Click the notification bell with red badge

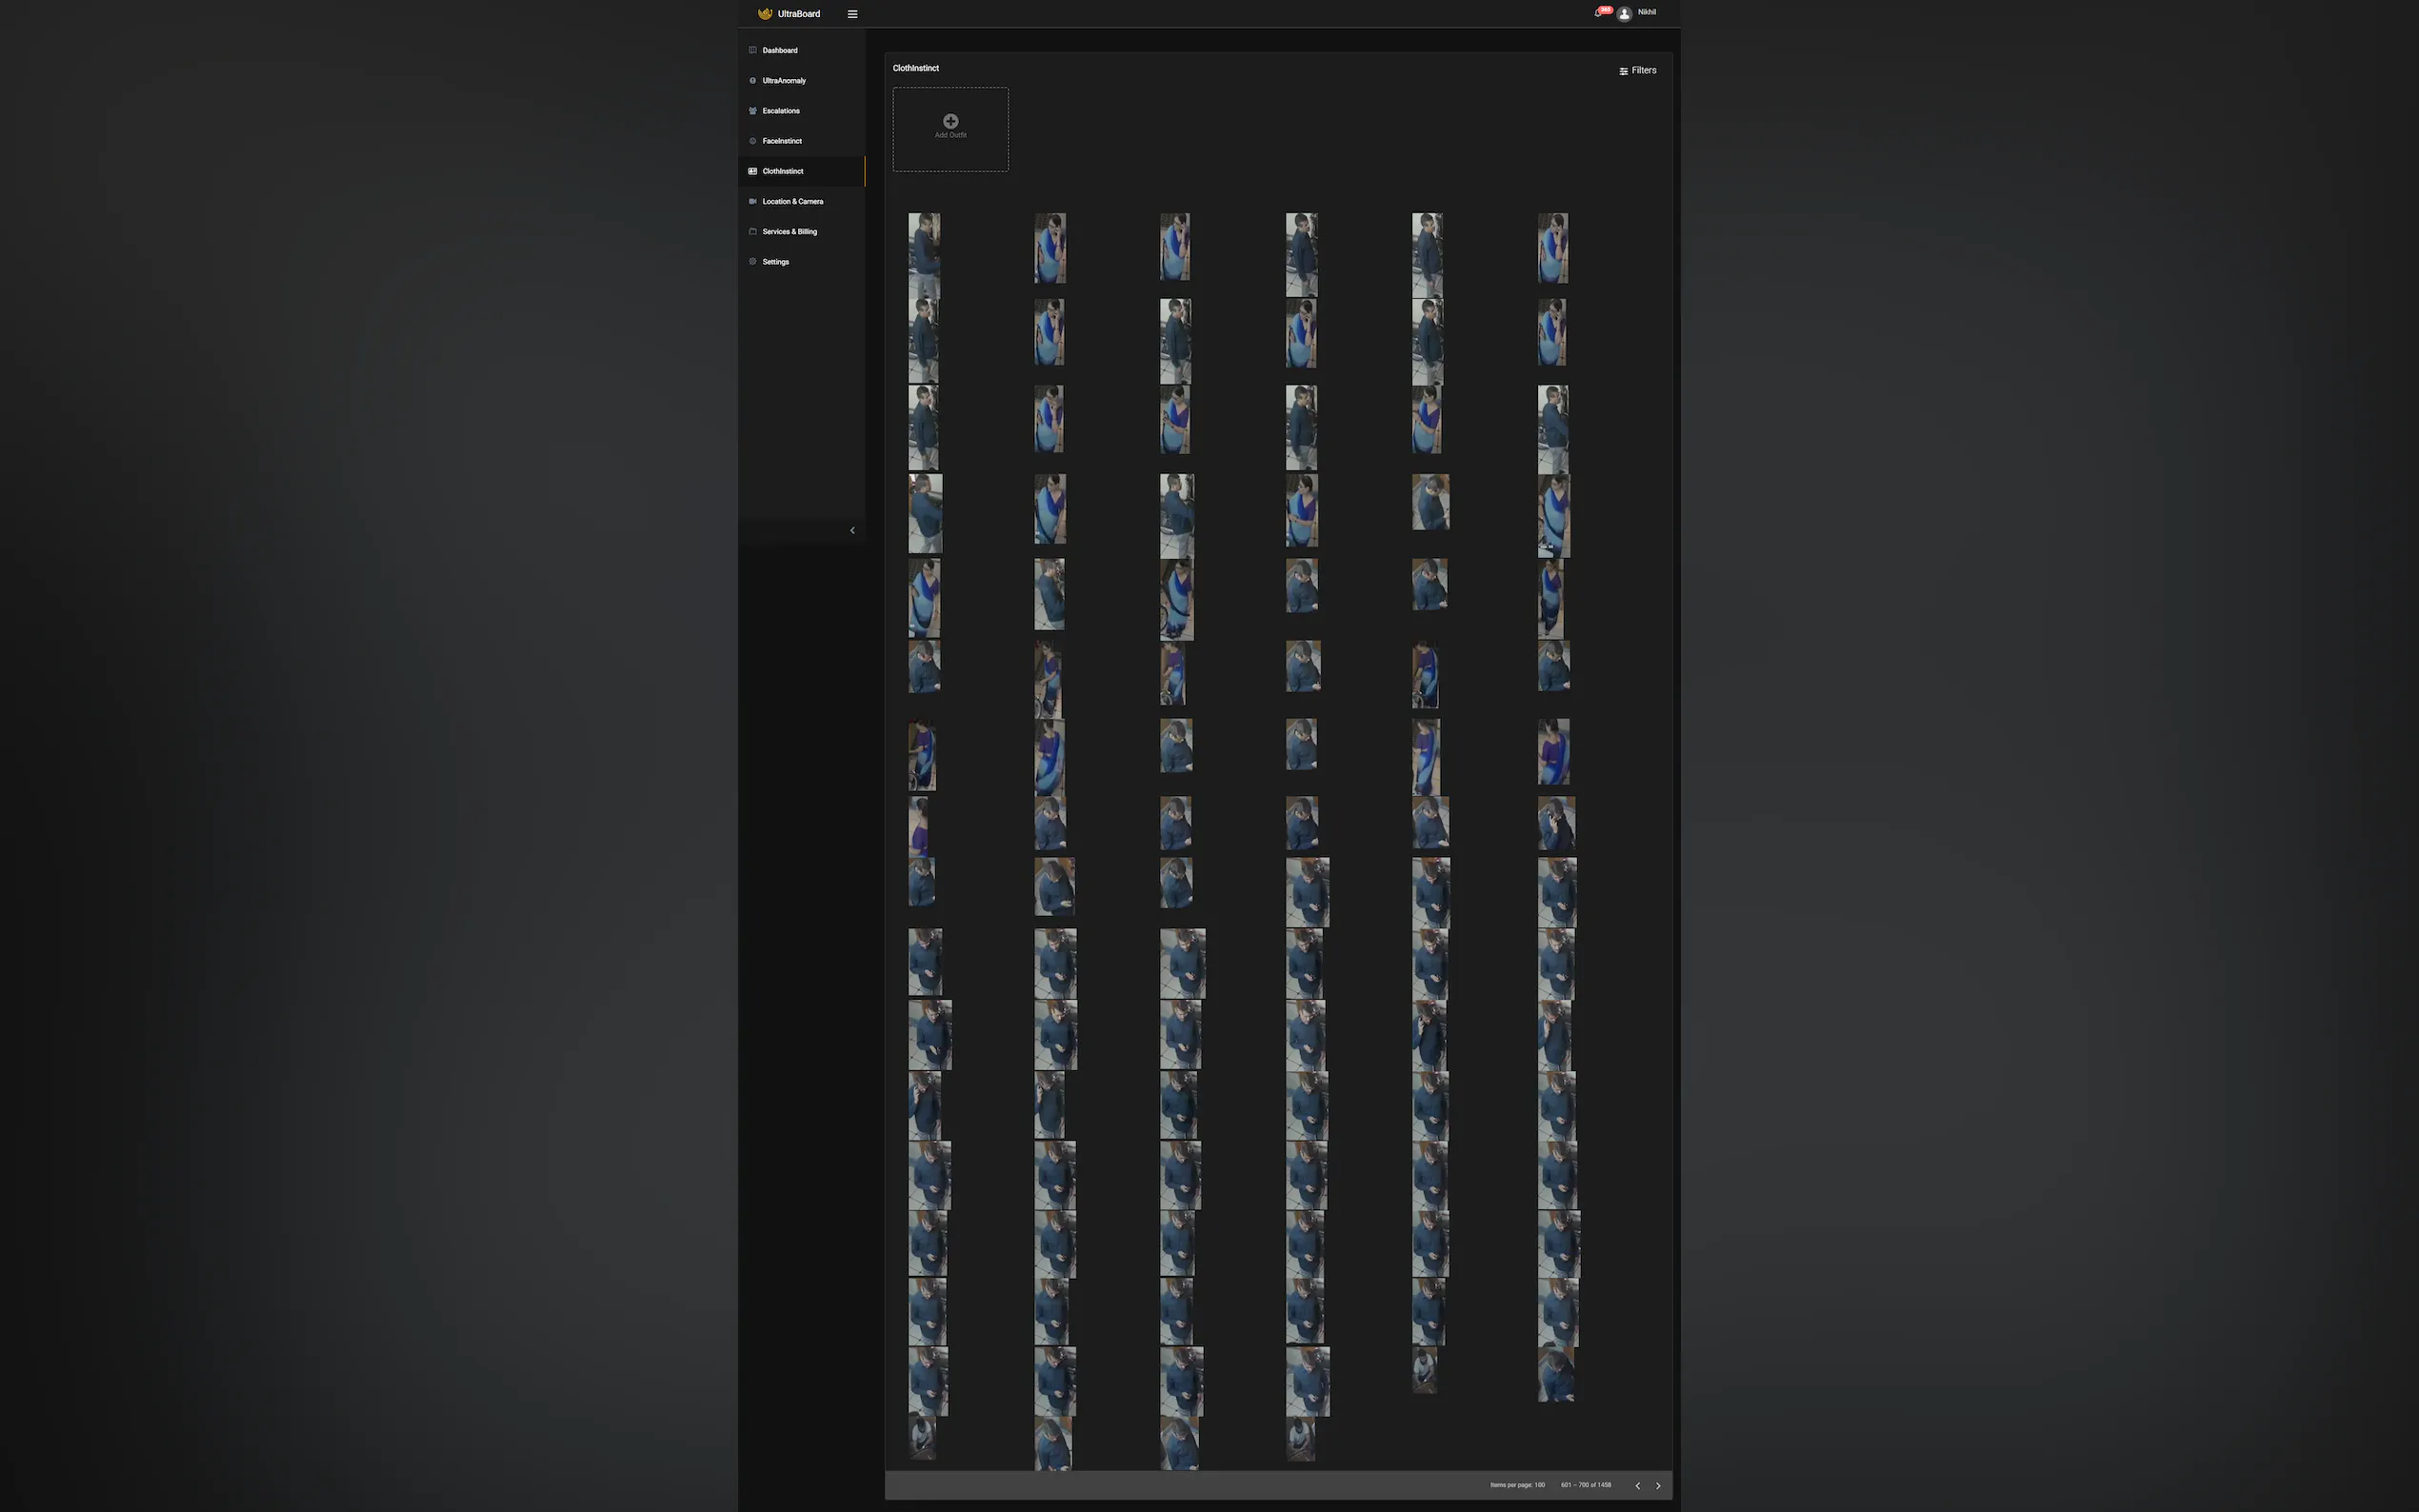1597,12
